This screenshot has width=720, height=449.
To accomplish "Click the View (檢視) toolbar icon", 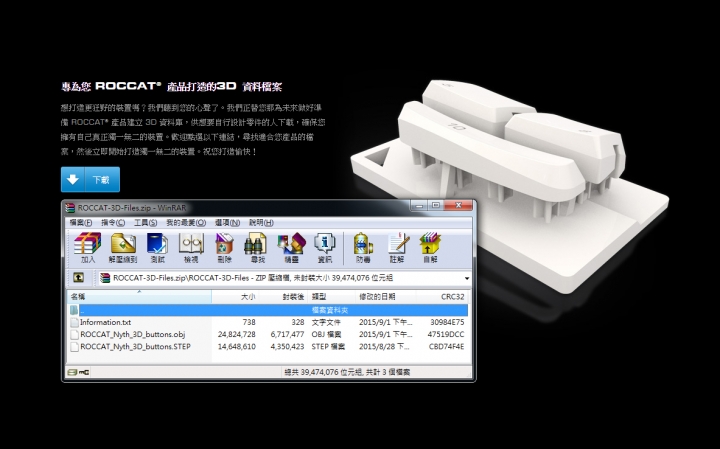I will (191, 247).
